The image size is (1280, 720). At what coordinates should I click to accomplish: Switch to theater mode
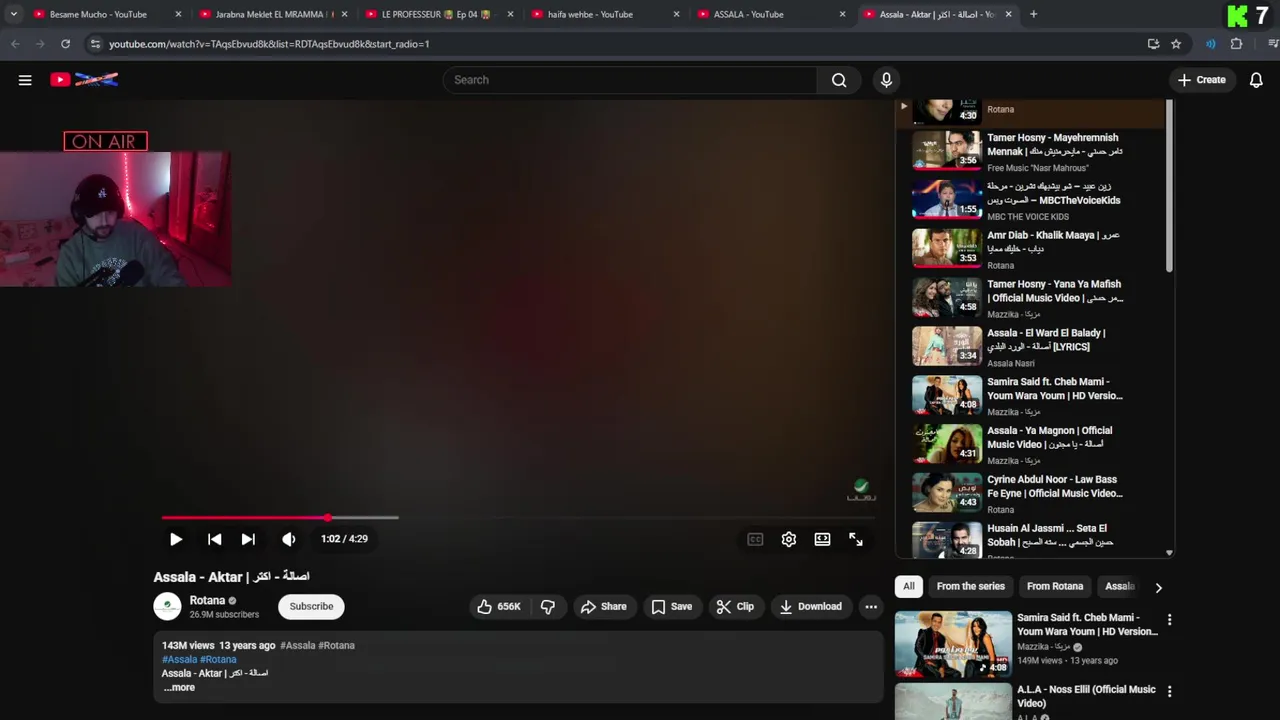point(822,539)
